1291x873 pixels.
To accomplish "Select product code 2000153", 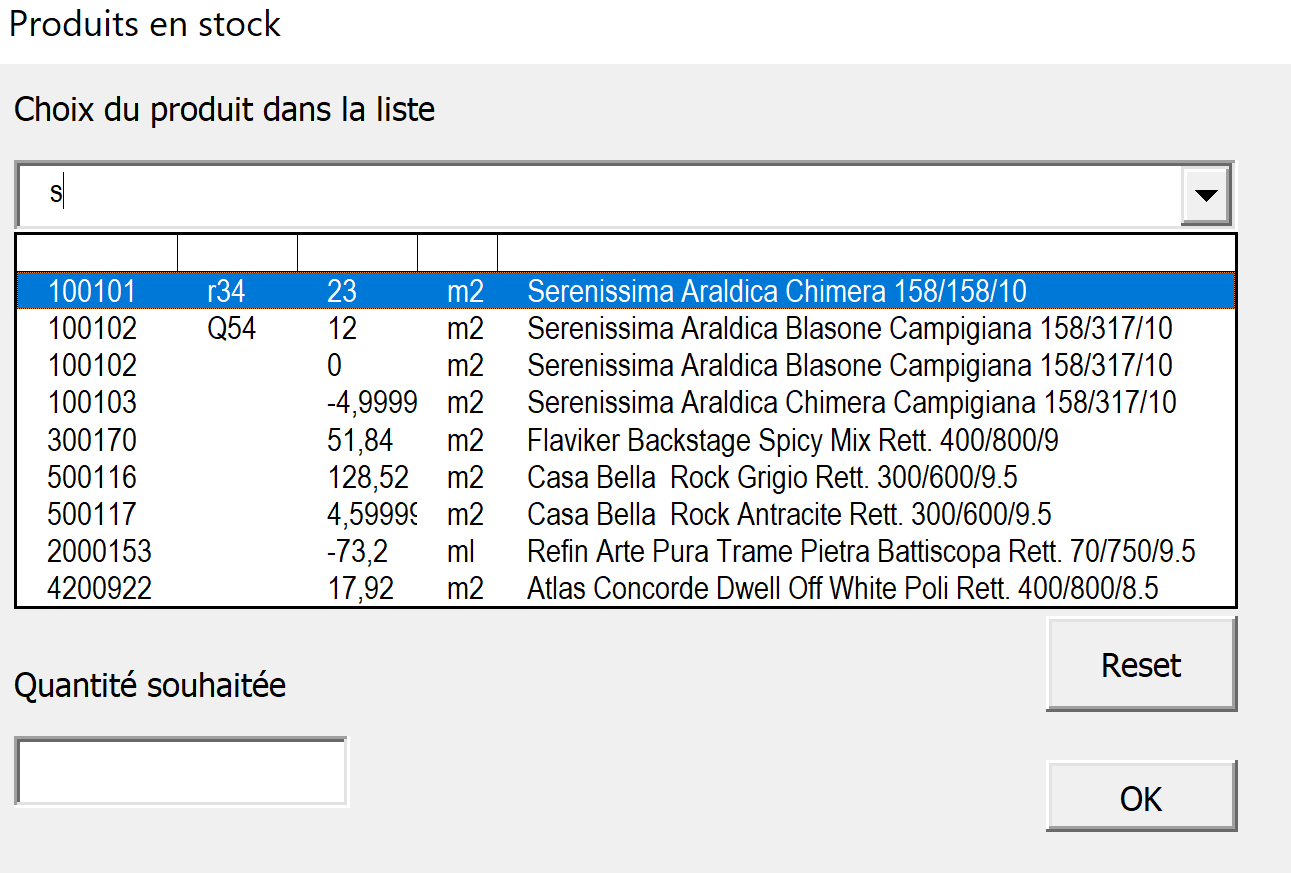I will tap(99, 551).
